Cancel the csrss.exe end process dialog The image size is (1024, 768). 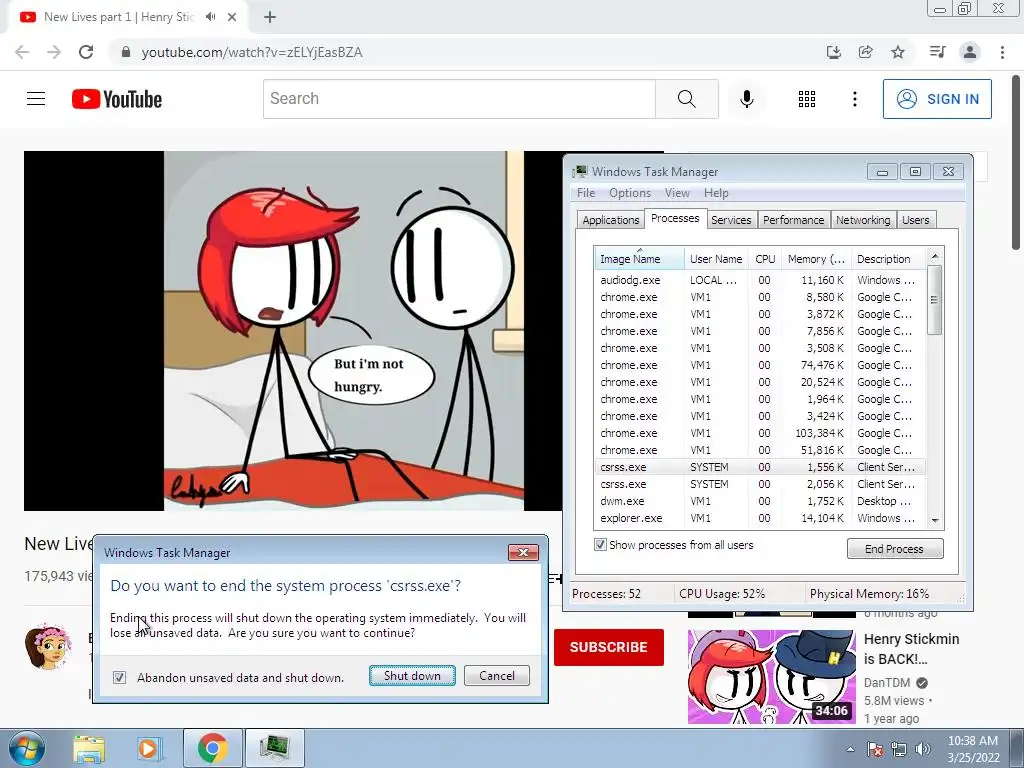(x=496, y=675)
